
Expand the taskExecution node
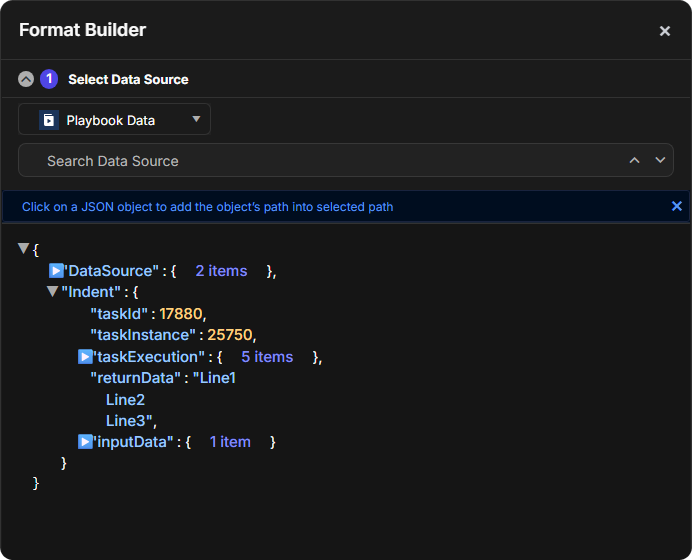(85, 357)
